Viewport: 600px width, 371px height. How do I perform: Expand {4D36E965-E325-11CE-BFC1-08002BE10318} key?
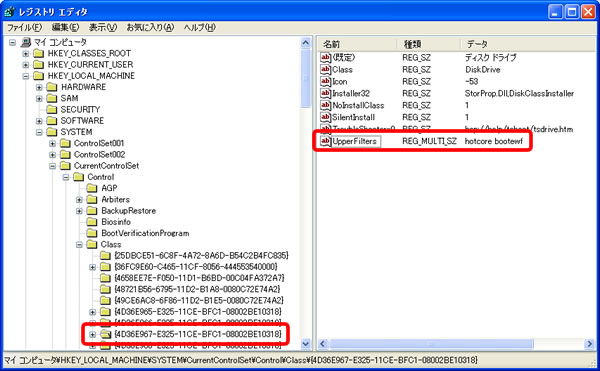click(x=93, y=312)
